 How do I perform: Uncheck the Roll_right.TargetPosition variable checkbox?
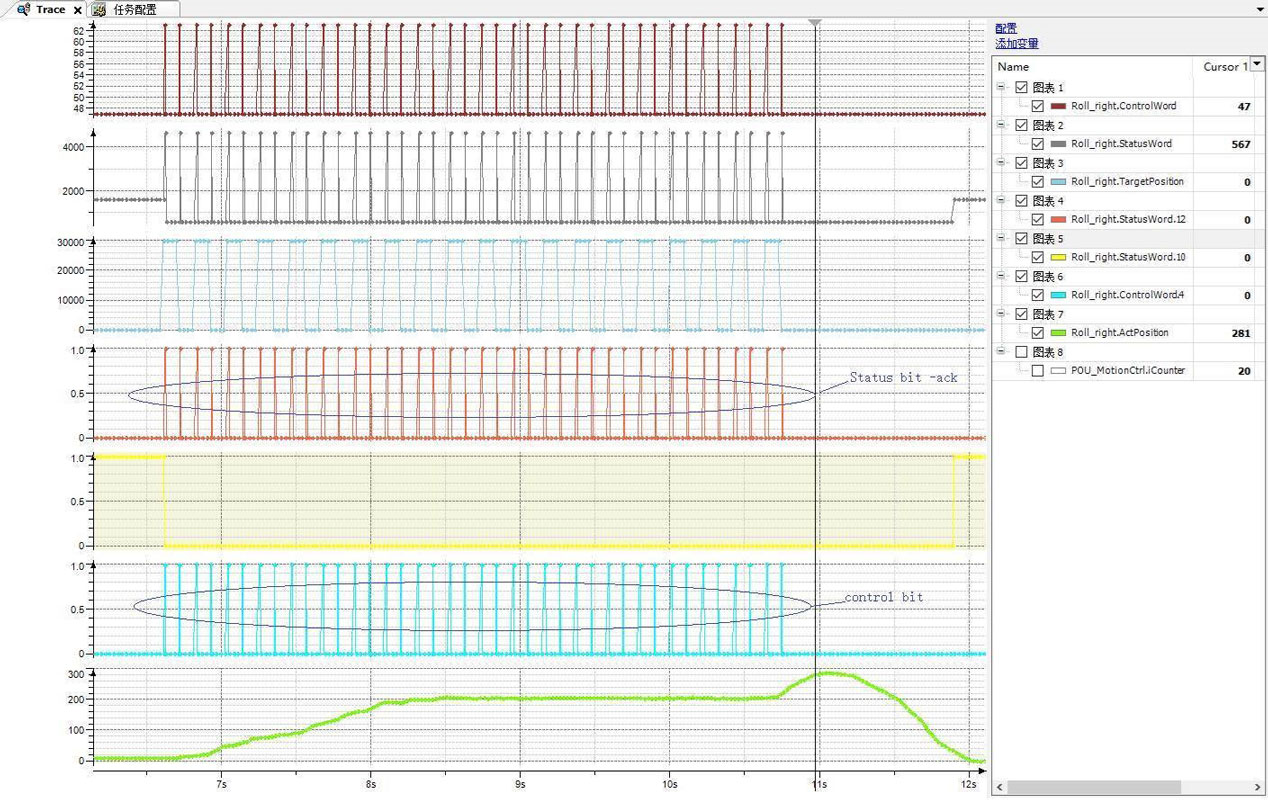1038,181
